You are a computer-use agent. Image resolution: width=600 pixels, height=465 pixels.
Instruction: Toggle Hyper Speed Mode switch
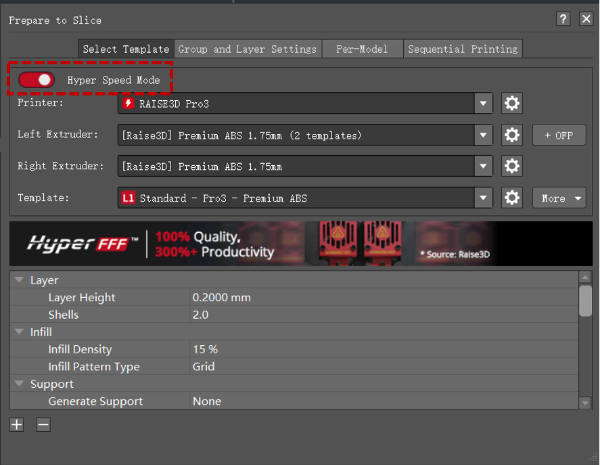tap(36, 79)
